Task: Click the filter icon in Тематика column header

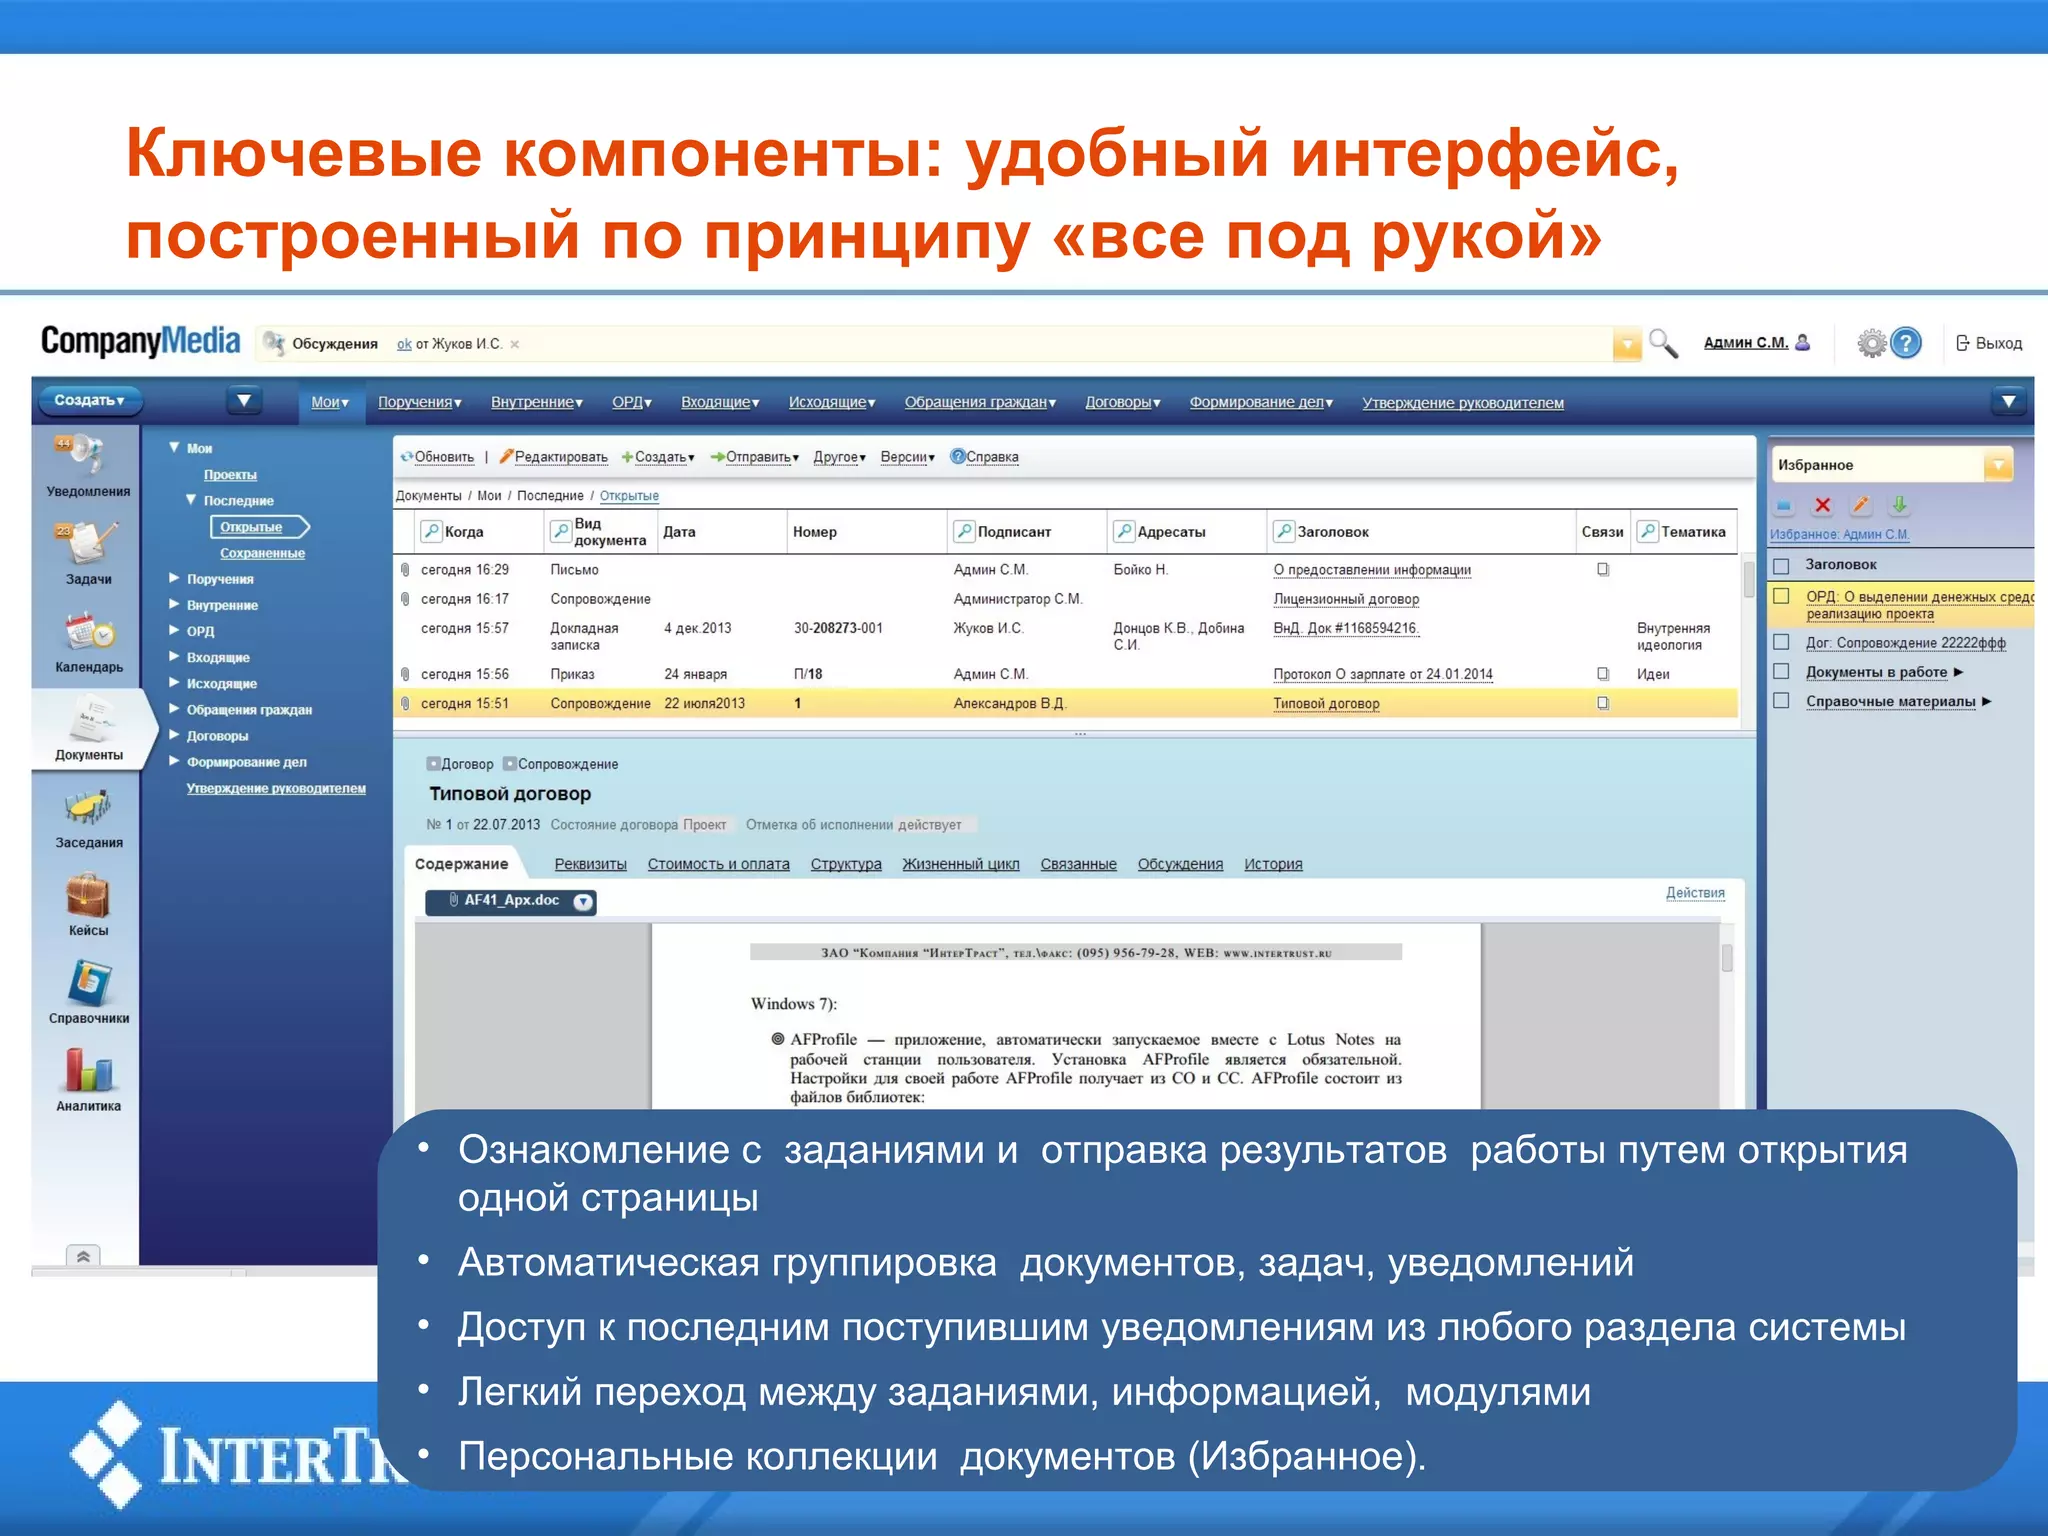Action: [1648, 531]
